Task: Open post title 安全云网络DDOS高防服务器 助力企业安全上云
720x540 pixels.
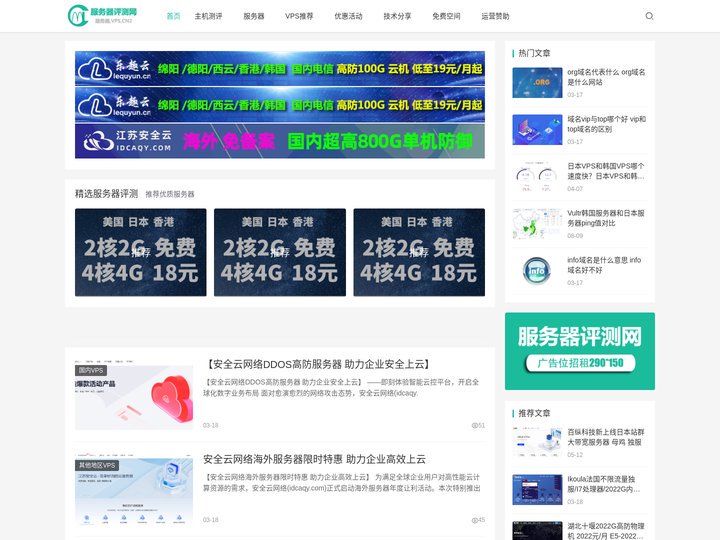Action: (318, 365)
